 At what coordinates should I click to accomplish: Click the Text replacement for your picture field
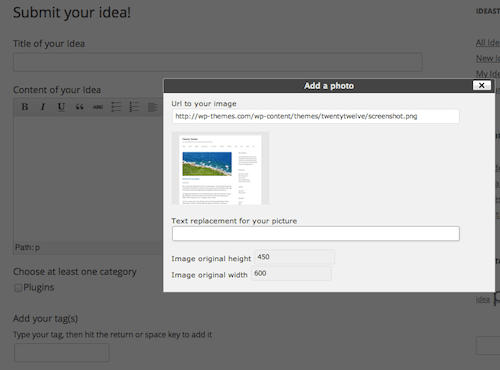(316, 233)
